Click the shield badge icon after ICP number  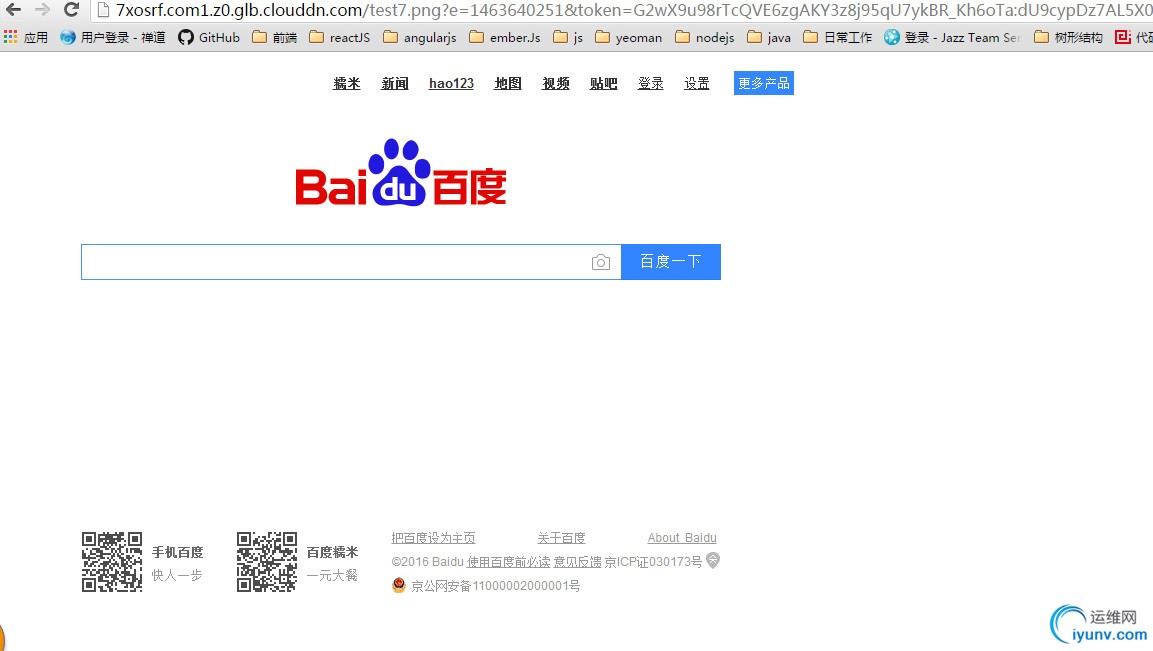click(x=713, y=561)
